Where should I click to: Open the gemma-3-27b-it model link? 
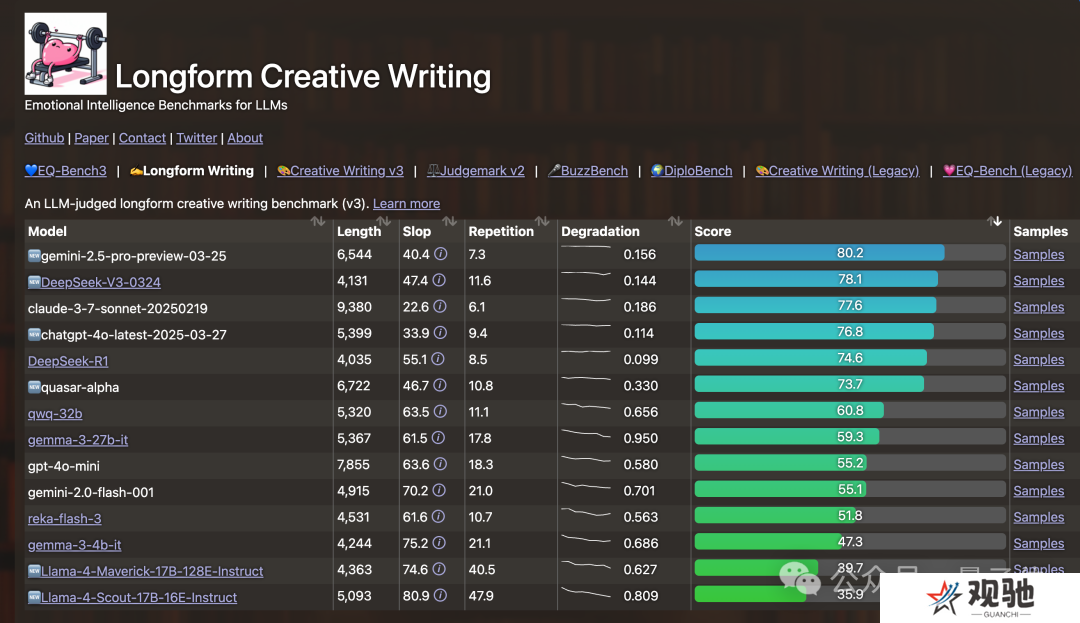(78, 439)
